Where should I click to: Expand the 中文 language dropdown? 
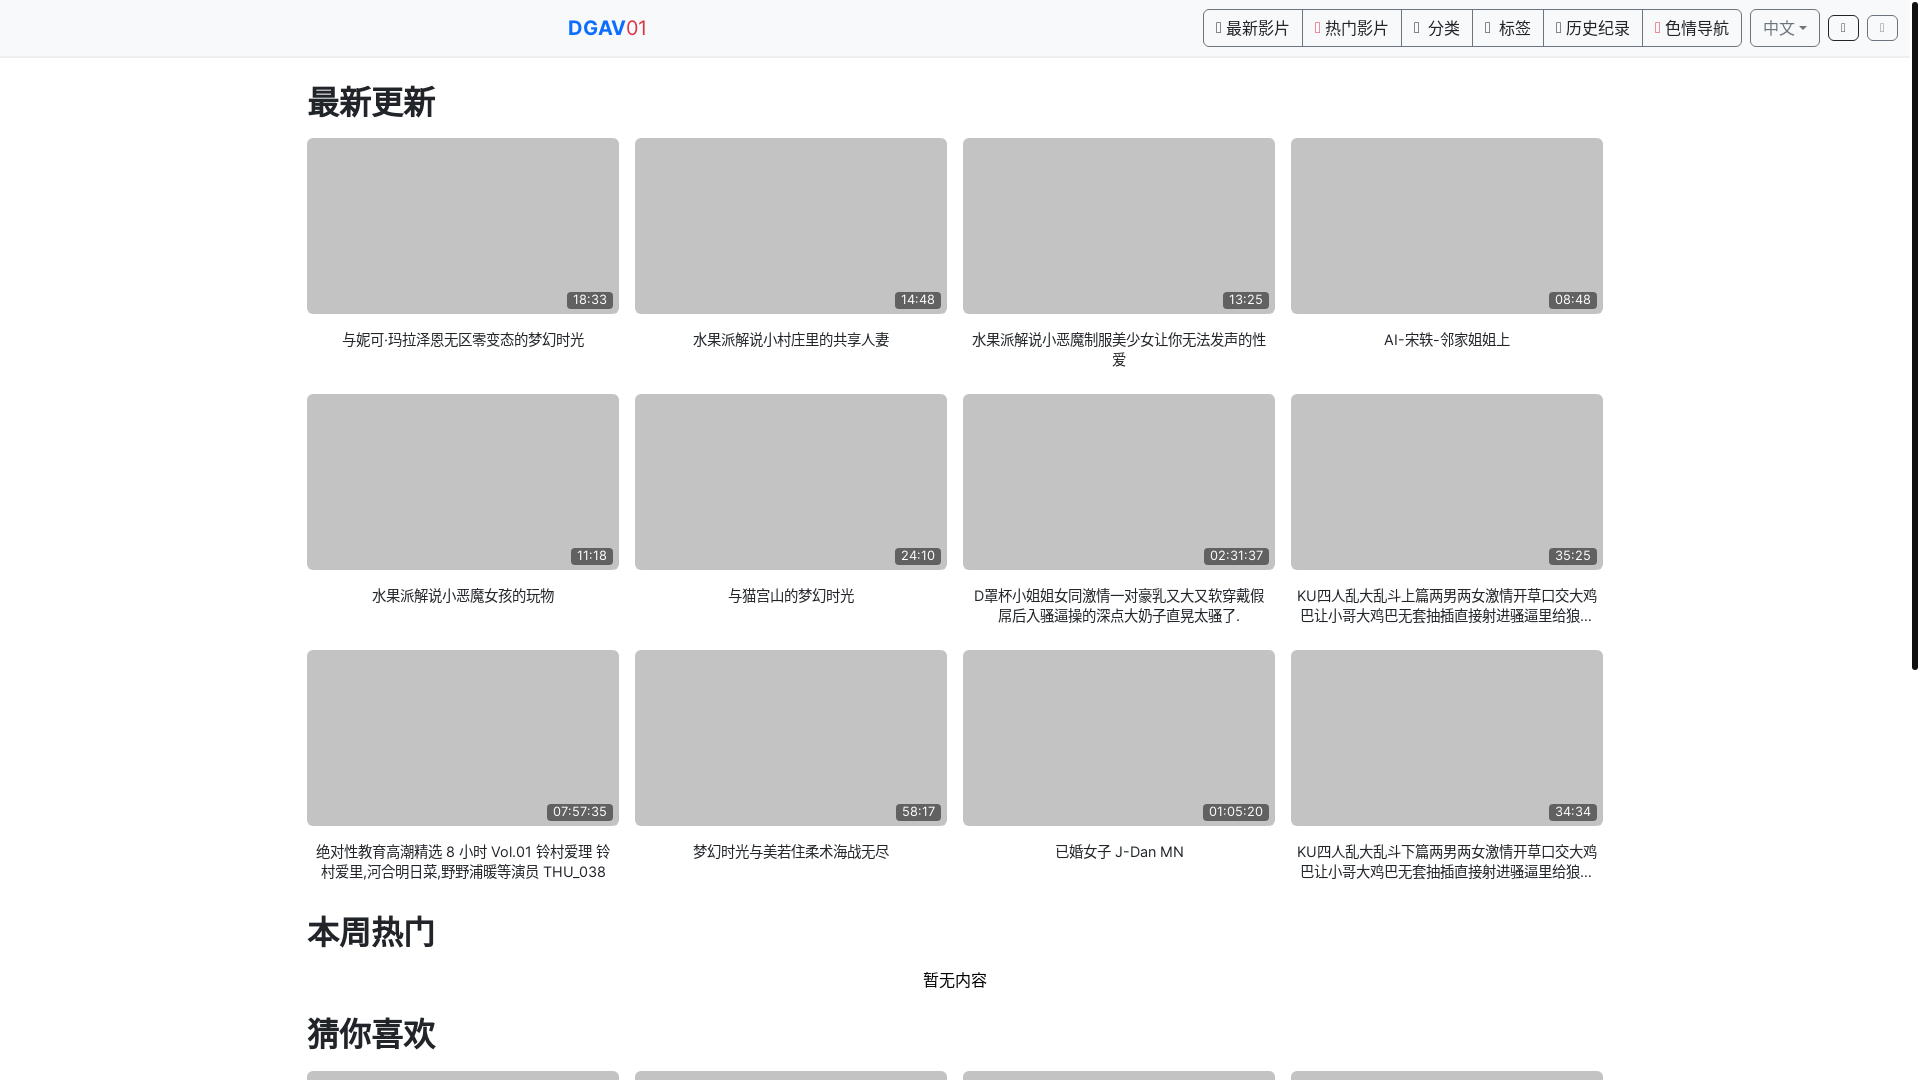1784,28
